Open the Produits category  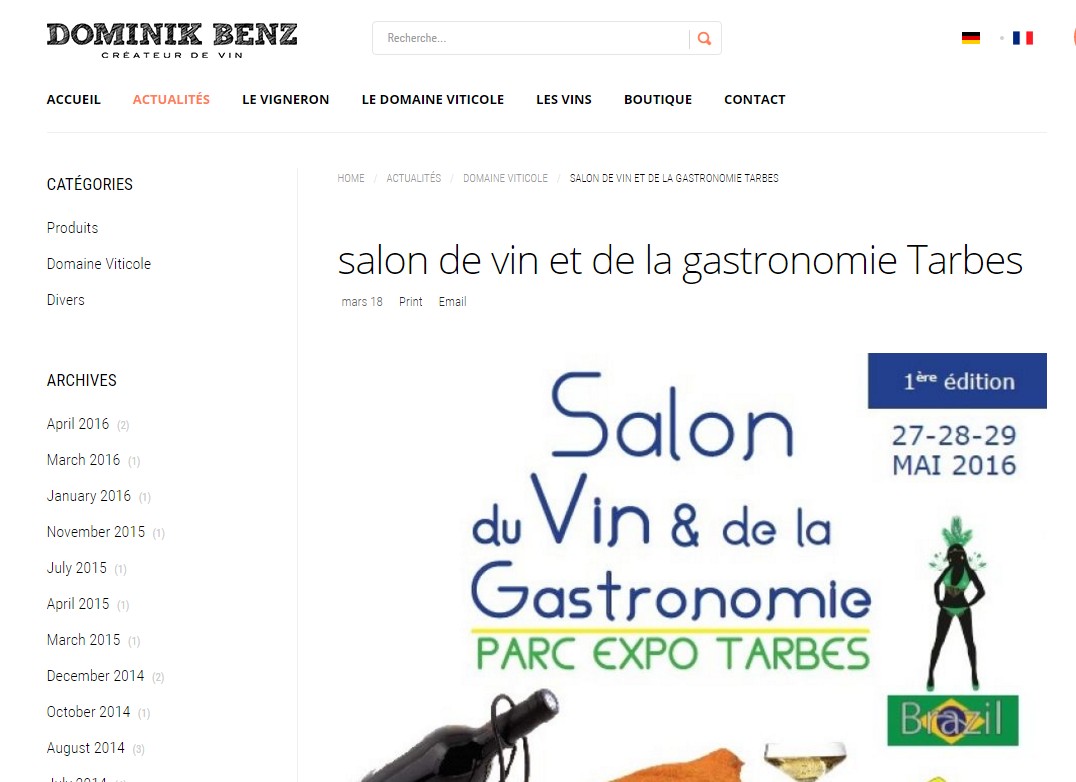72,228
